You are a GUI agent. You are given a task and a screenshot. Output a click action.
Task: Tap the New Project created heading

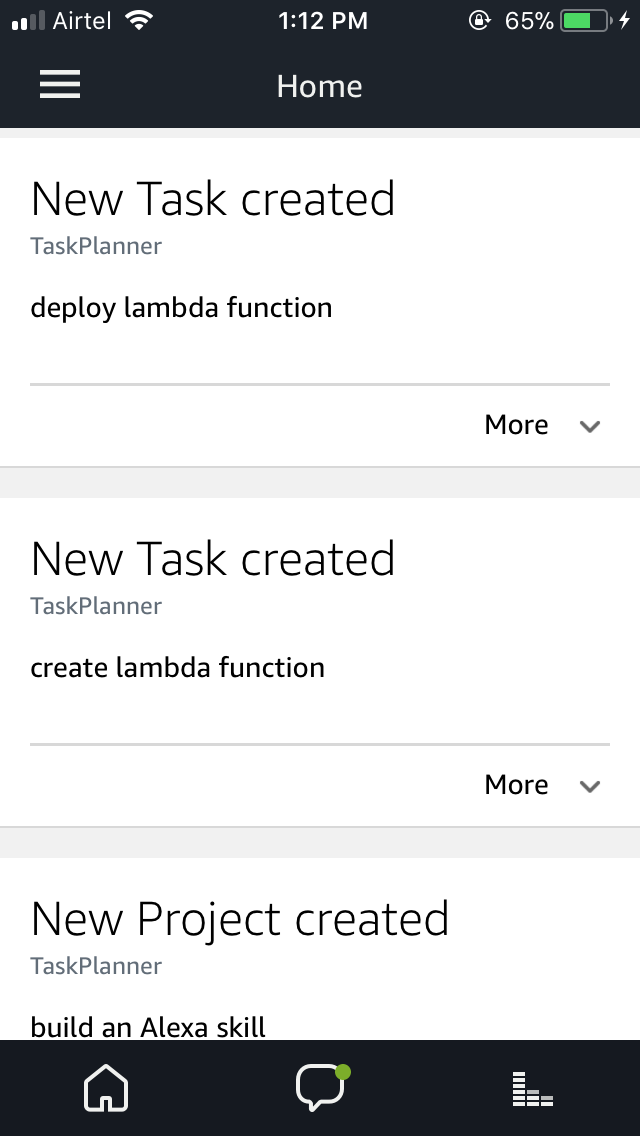[240, 917]
